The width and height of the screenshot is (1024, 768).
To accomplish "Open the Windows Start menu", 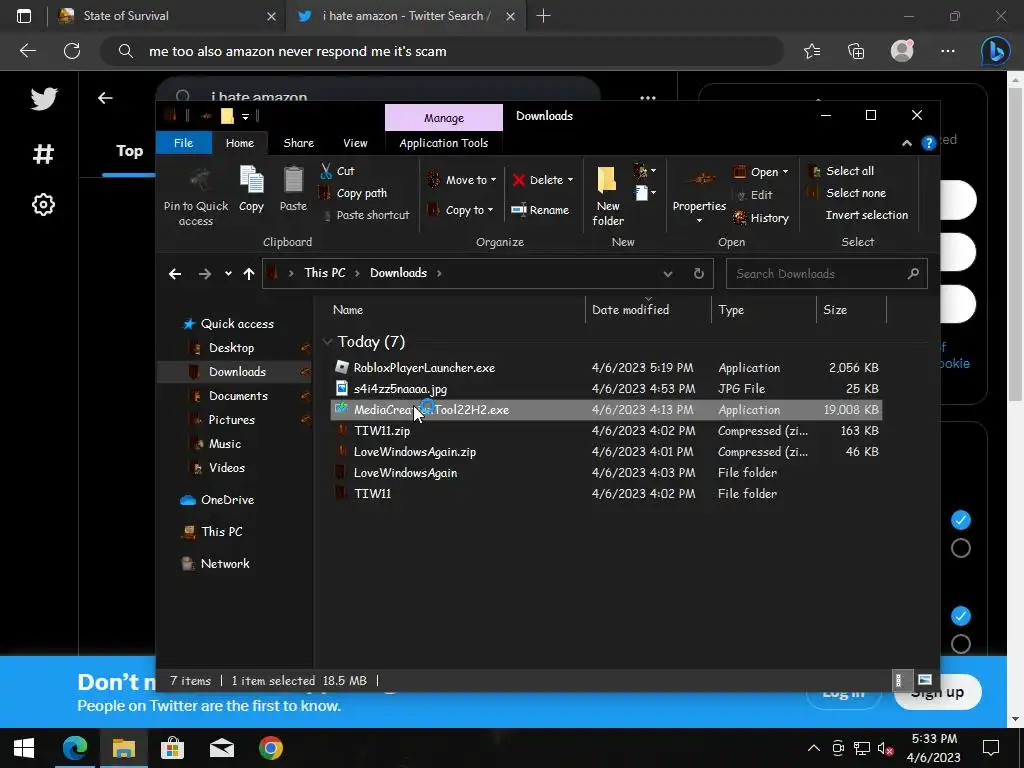I will pyautogui.click(x=24, y=748).
